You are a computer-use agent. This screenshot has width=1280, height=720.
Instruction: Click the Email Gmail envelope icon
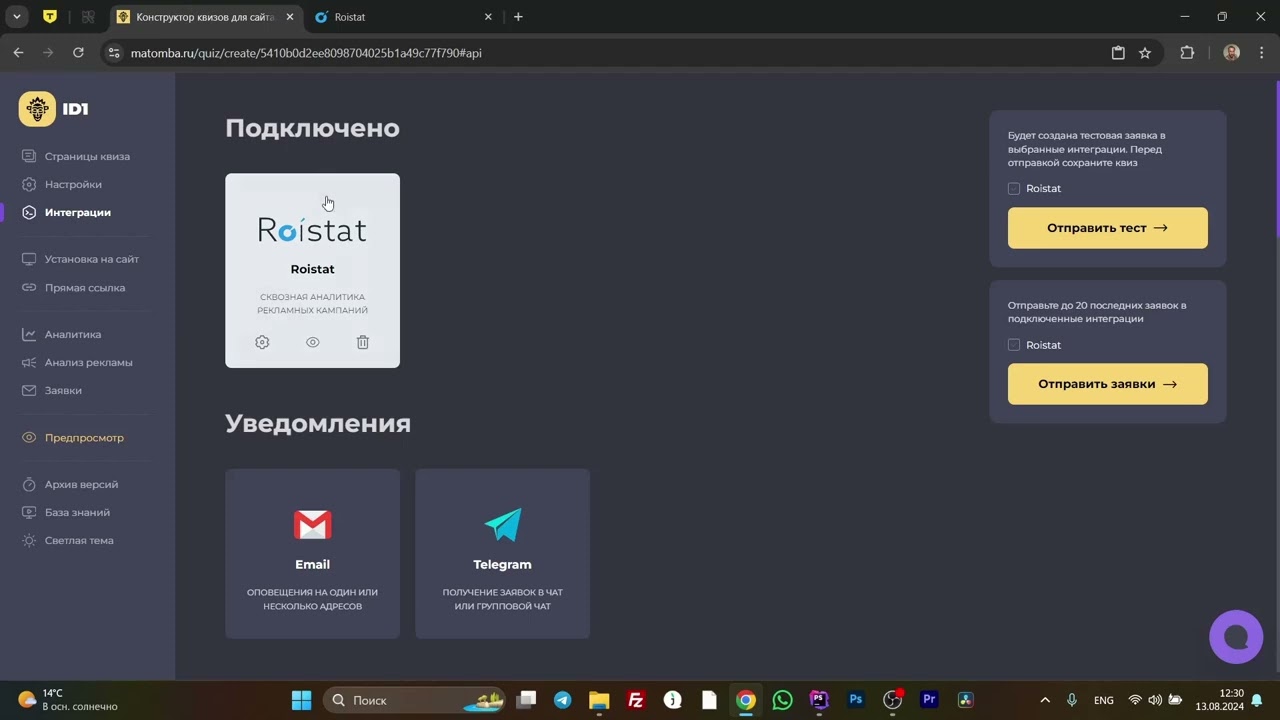coord(313,525)
